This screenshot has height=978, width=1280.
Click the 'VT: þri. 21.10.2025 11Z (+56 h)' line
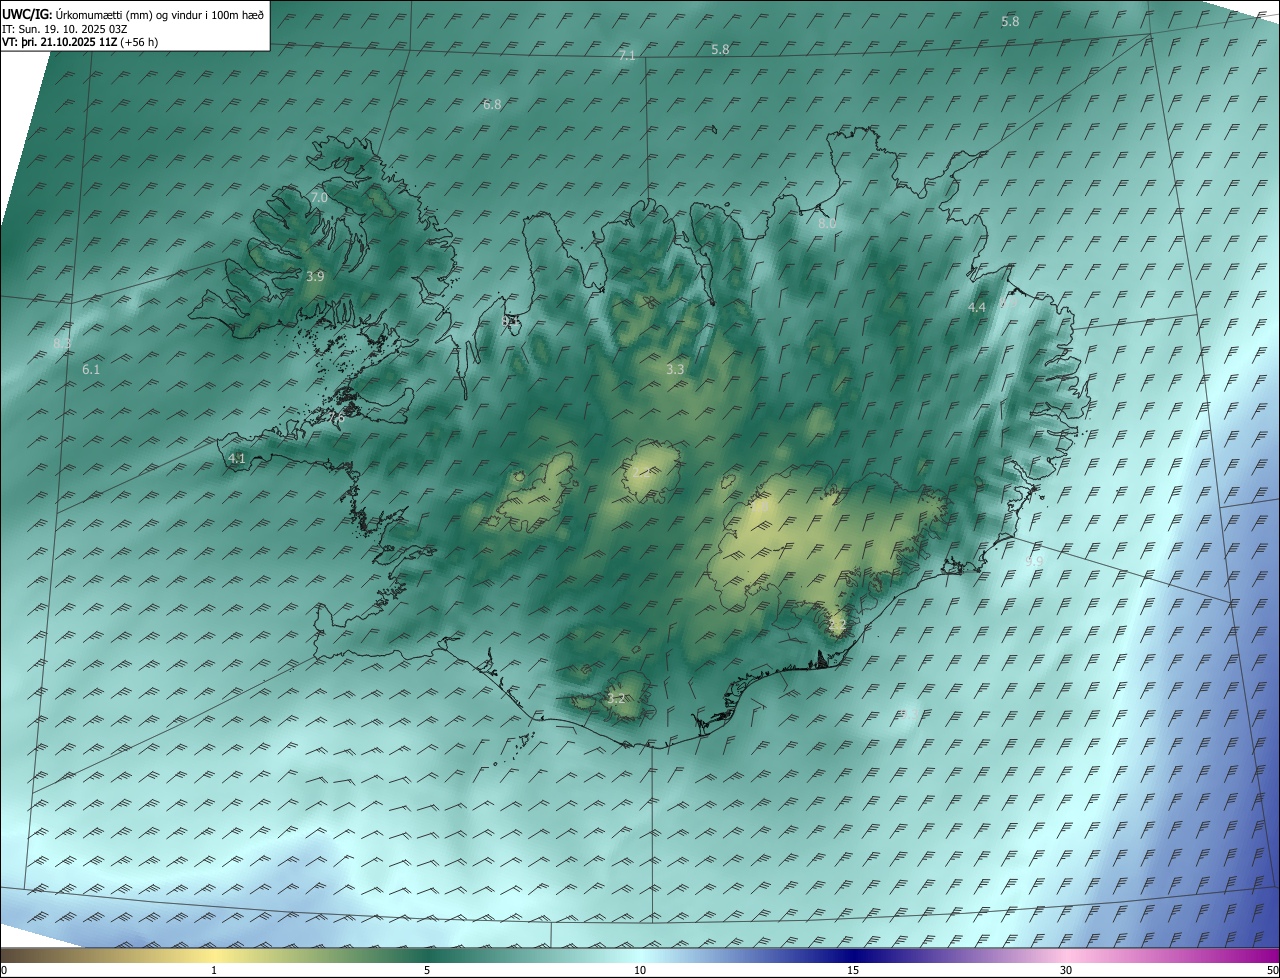(80, 42)
